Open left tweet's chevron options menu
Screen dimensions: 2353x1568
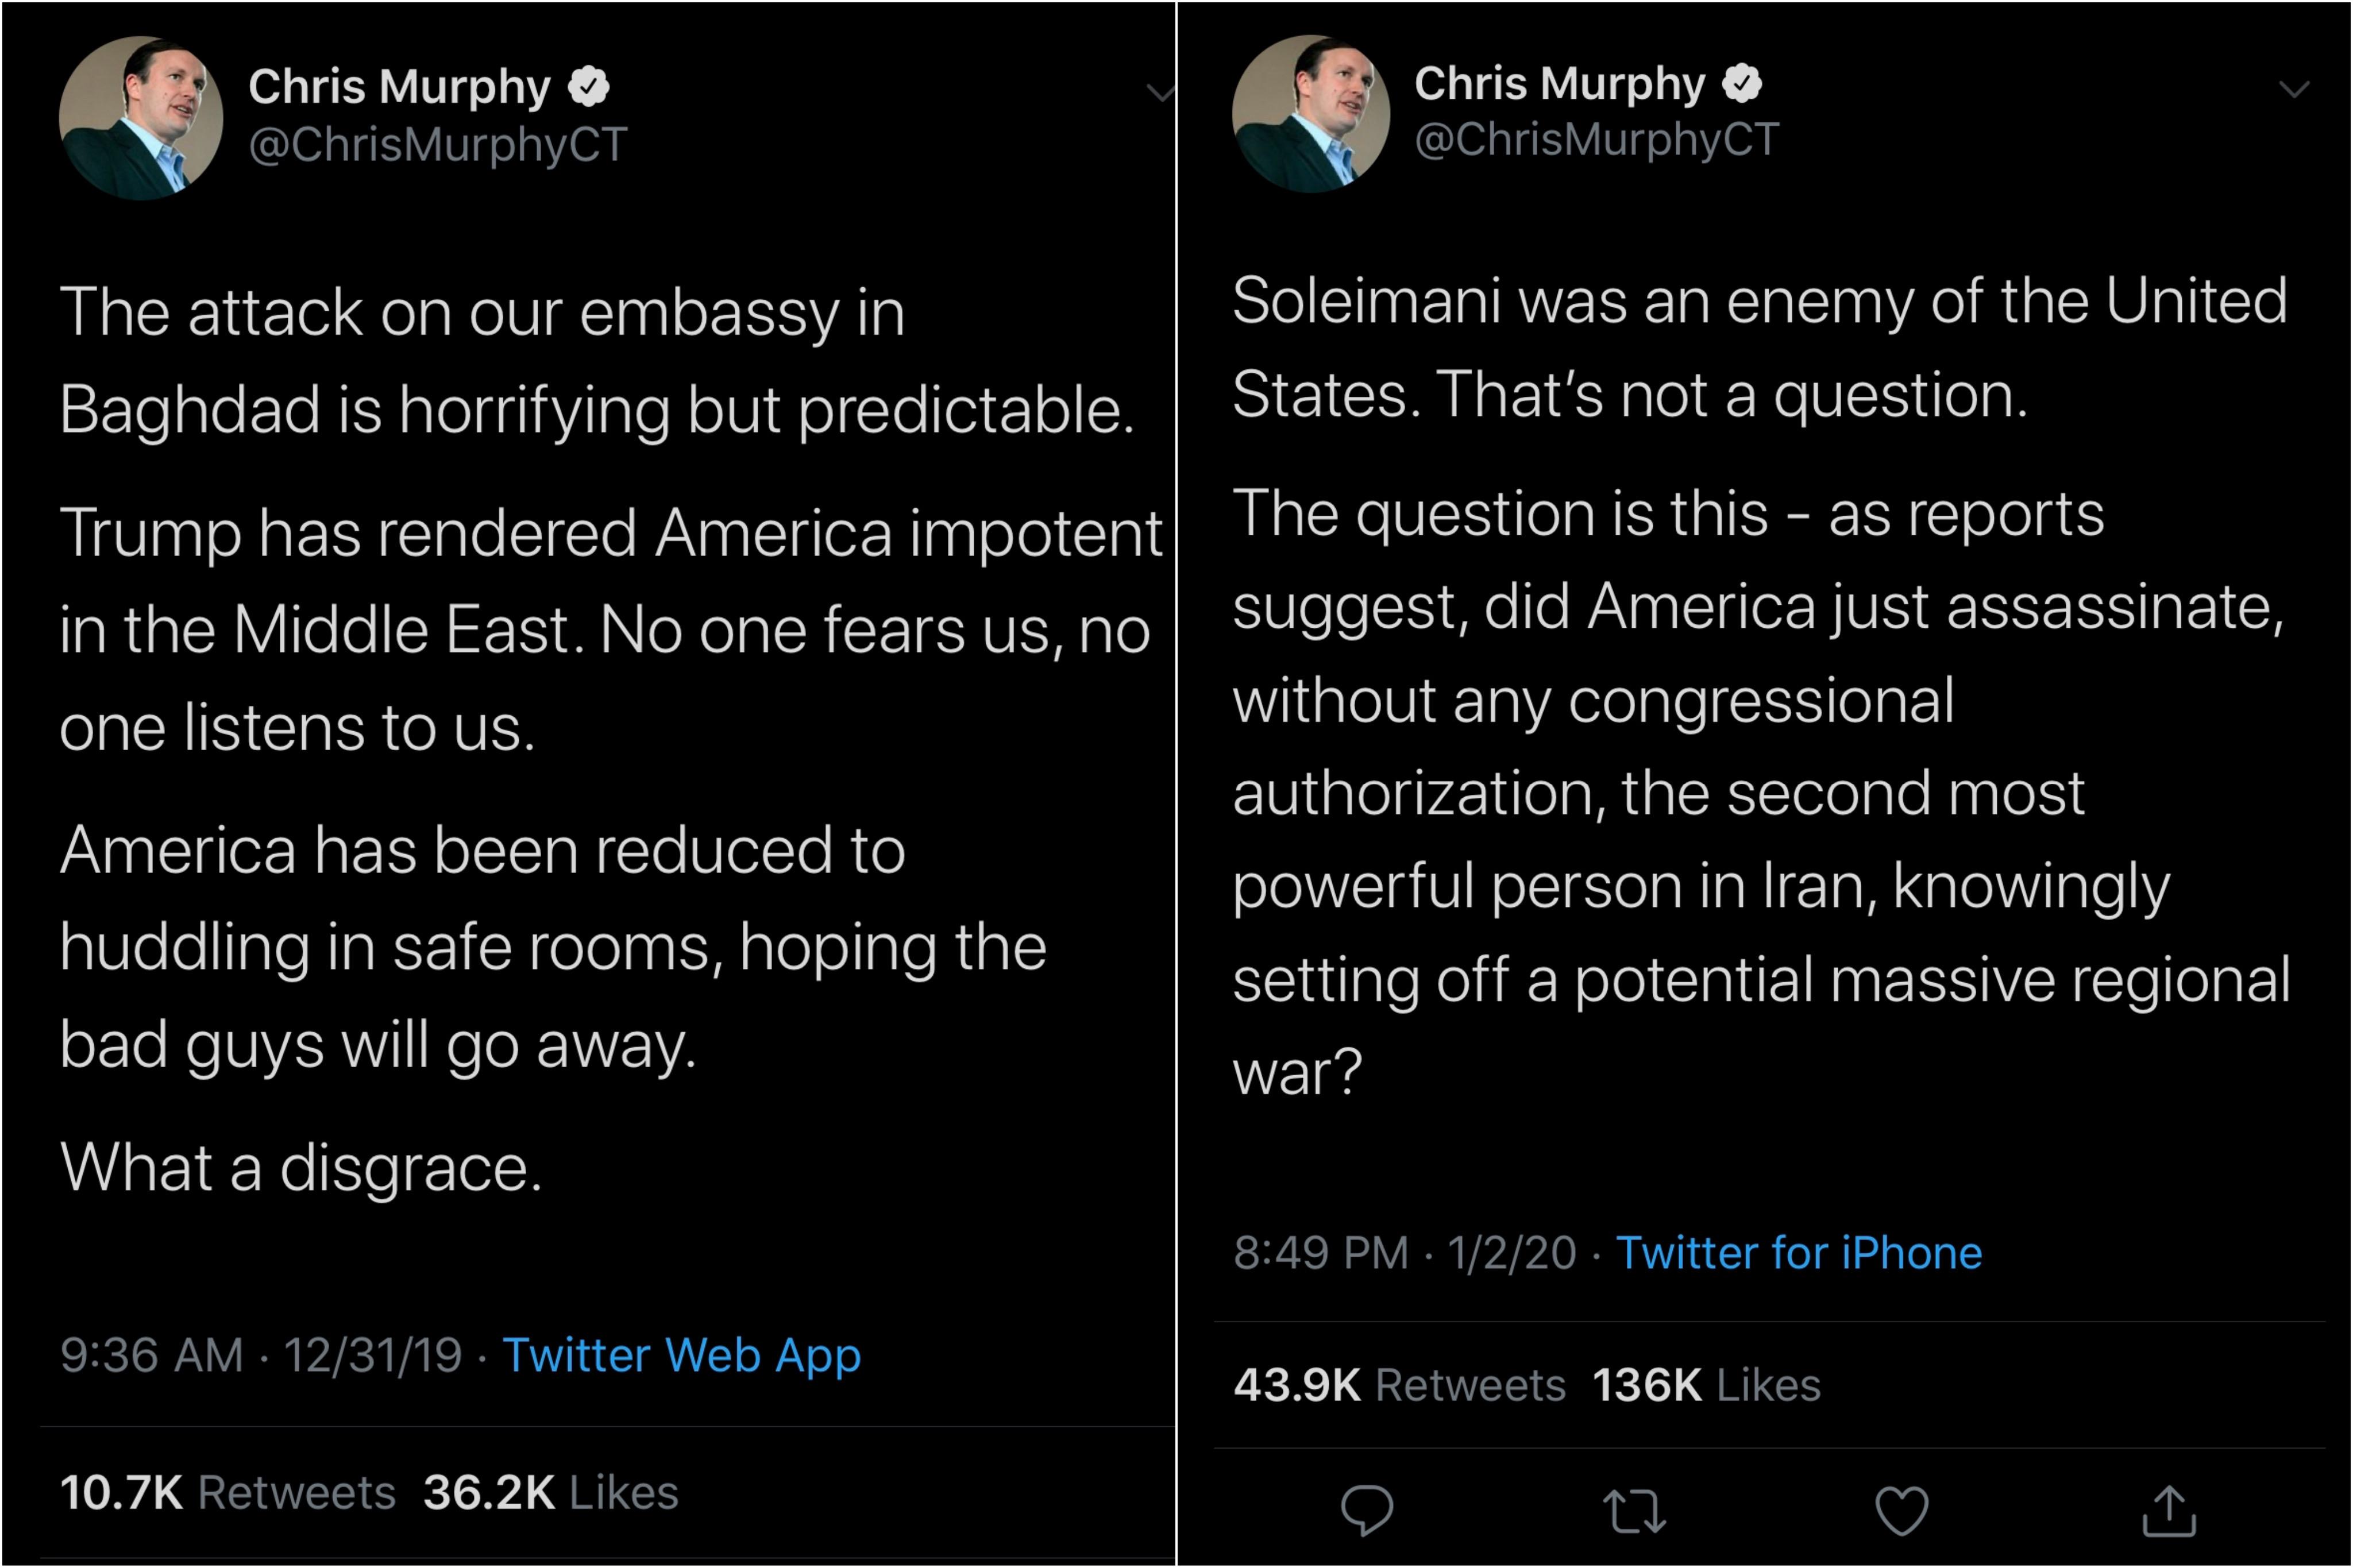[1160, 93]
